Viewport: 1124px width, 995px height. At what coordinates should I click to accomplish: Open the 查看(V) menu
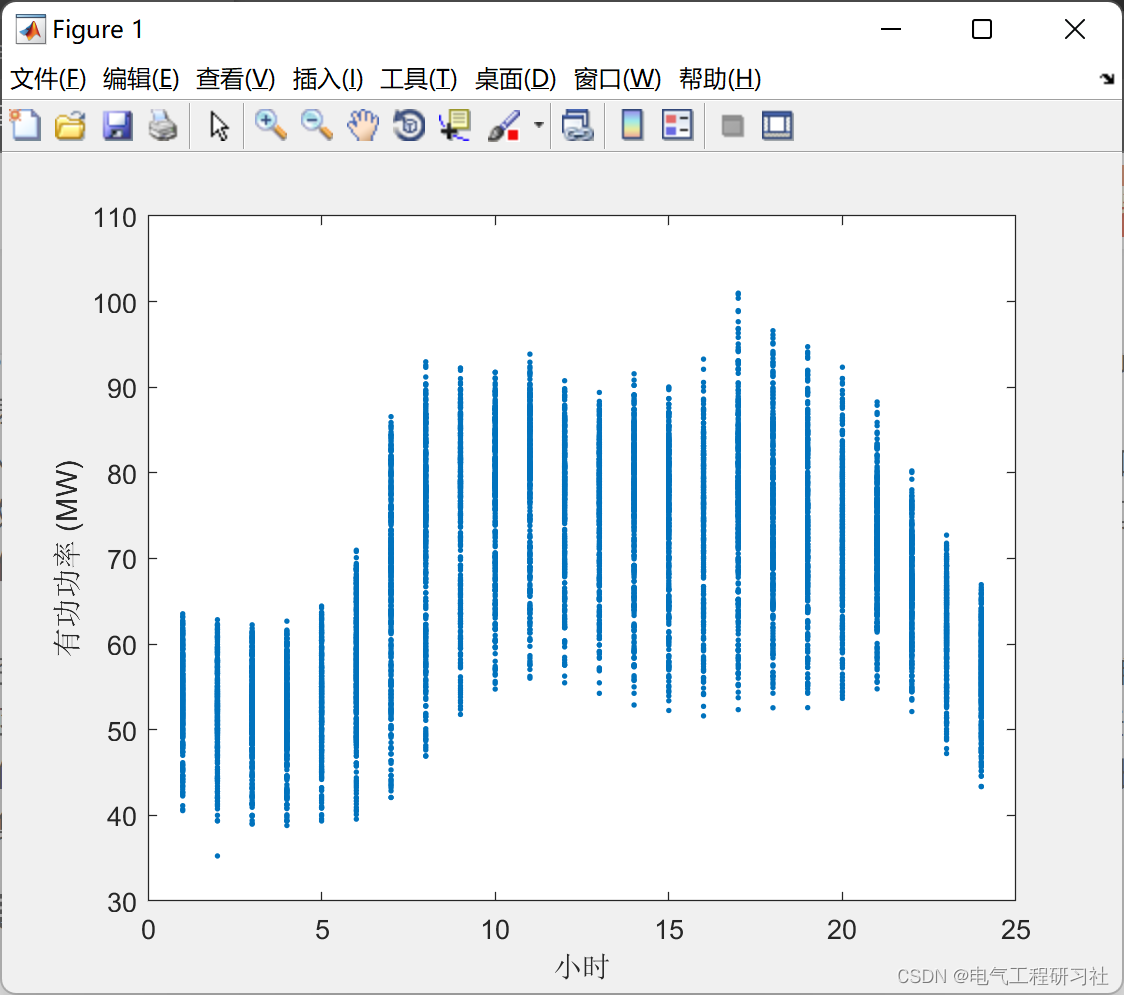(x=235, y=79)
